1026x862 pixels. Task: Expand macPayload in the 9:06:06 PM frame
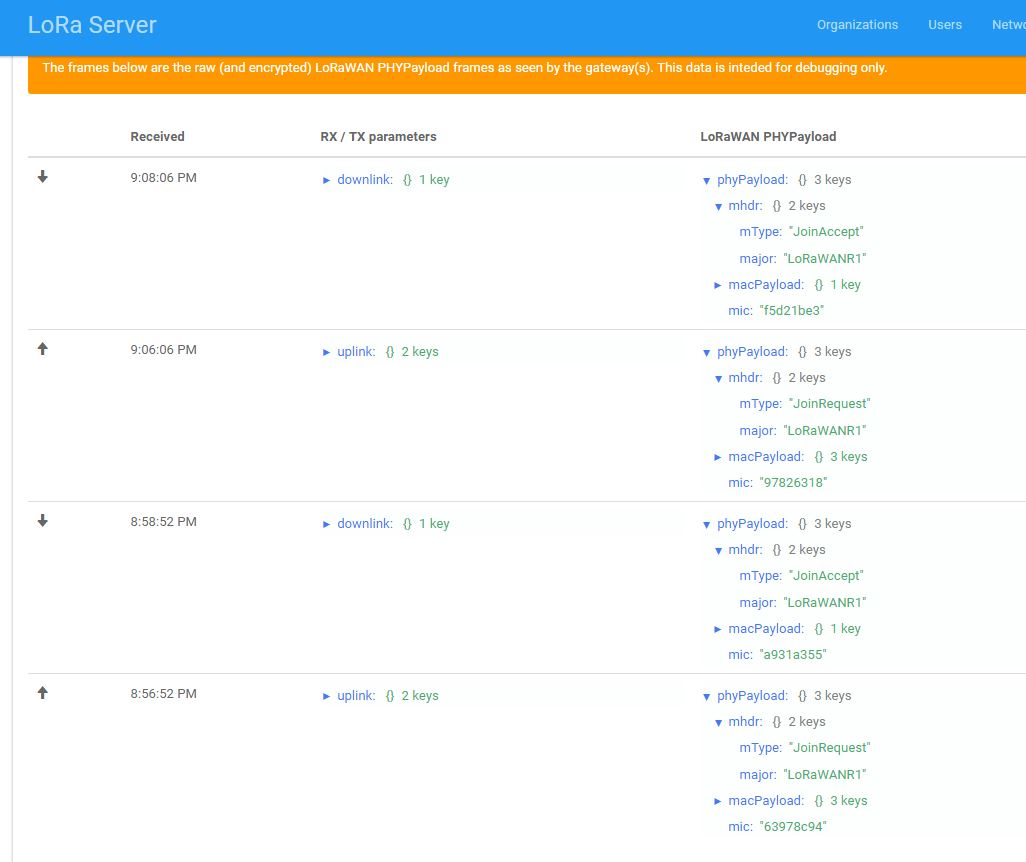pyautogui.click(x=718, y=458)
